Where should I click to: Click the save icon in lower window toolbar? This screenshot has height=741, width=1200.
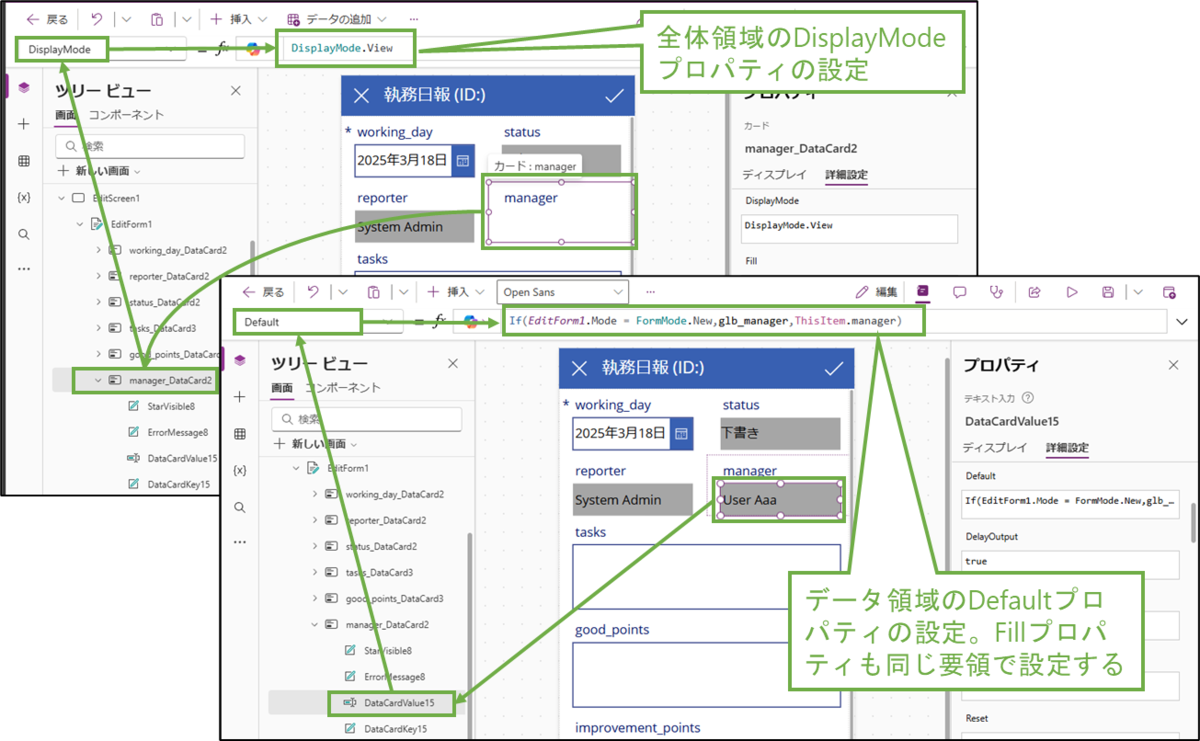[x=1108, y=292]
